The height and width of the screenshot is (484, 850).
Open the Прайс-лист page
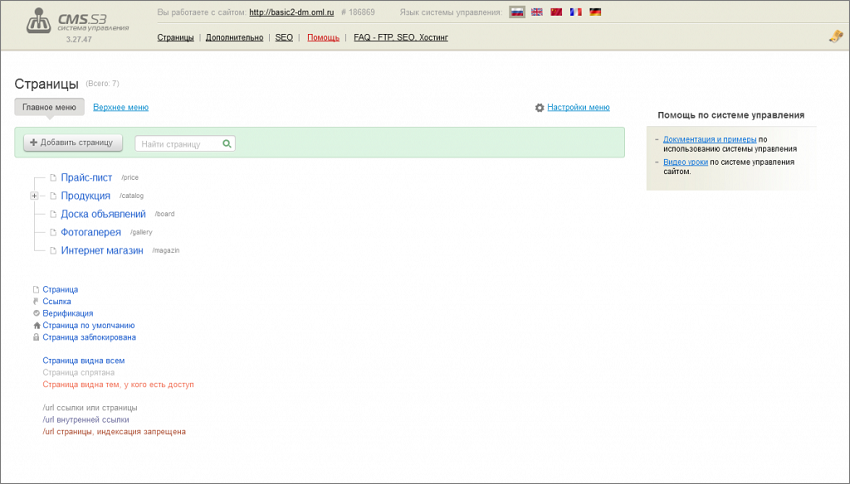pyautogui.click(x=86, y=177)
